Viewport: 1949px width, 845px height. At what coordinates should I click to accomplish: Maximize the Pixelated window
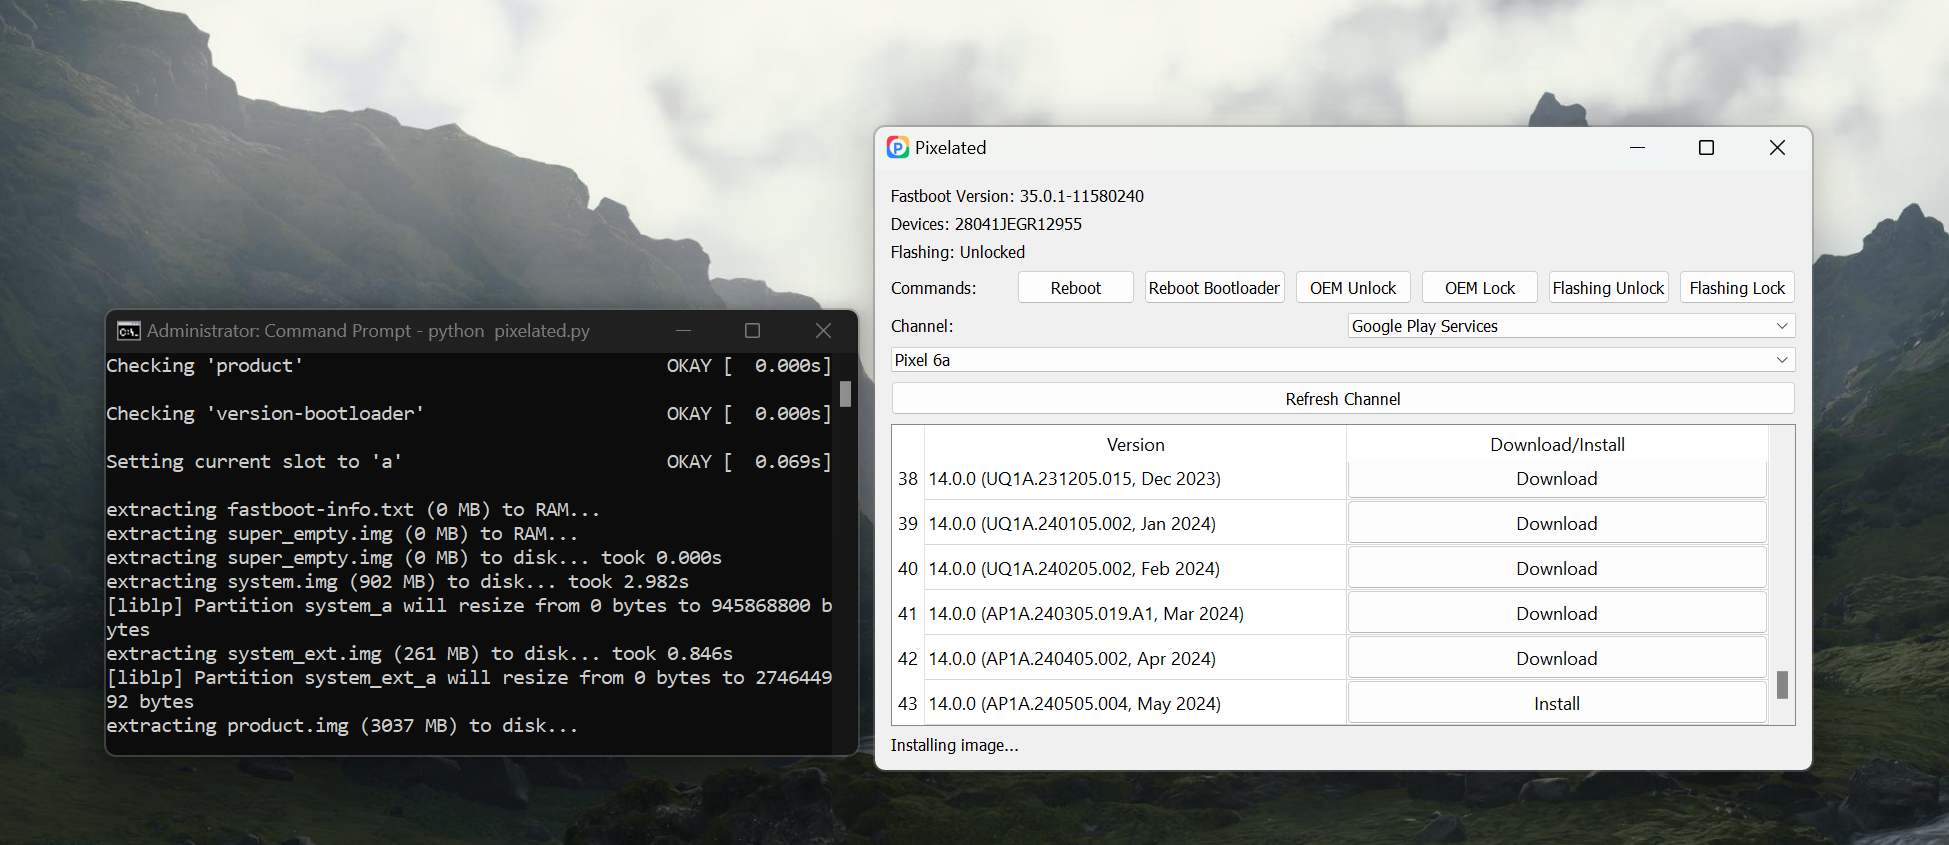point(1707,148)
